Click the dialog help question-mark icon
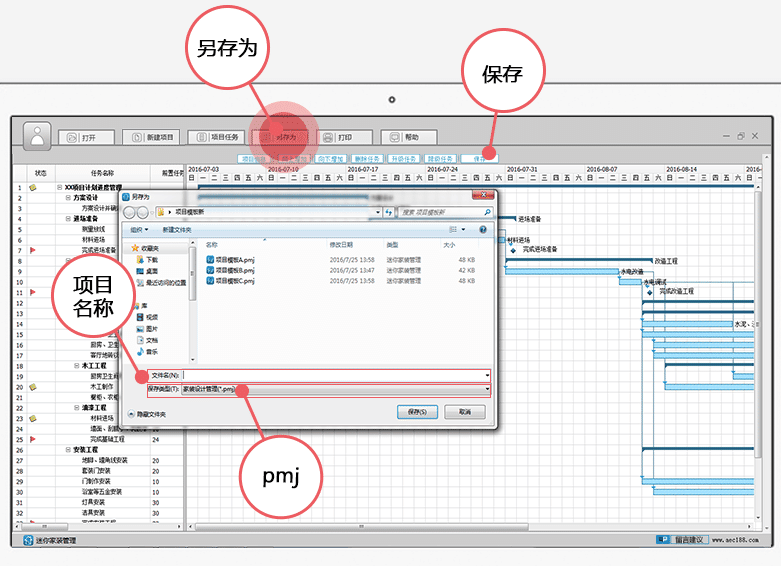Image resolution: width=781 pixels, height=566 pixels. point(483,229)
